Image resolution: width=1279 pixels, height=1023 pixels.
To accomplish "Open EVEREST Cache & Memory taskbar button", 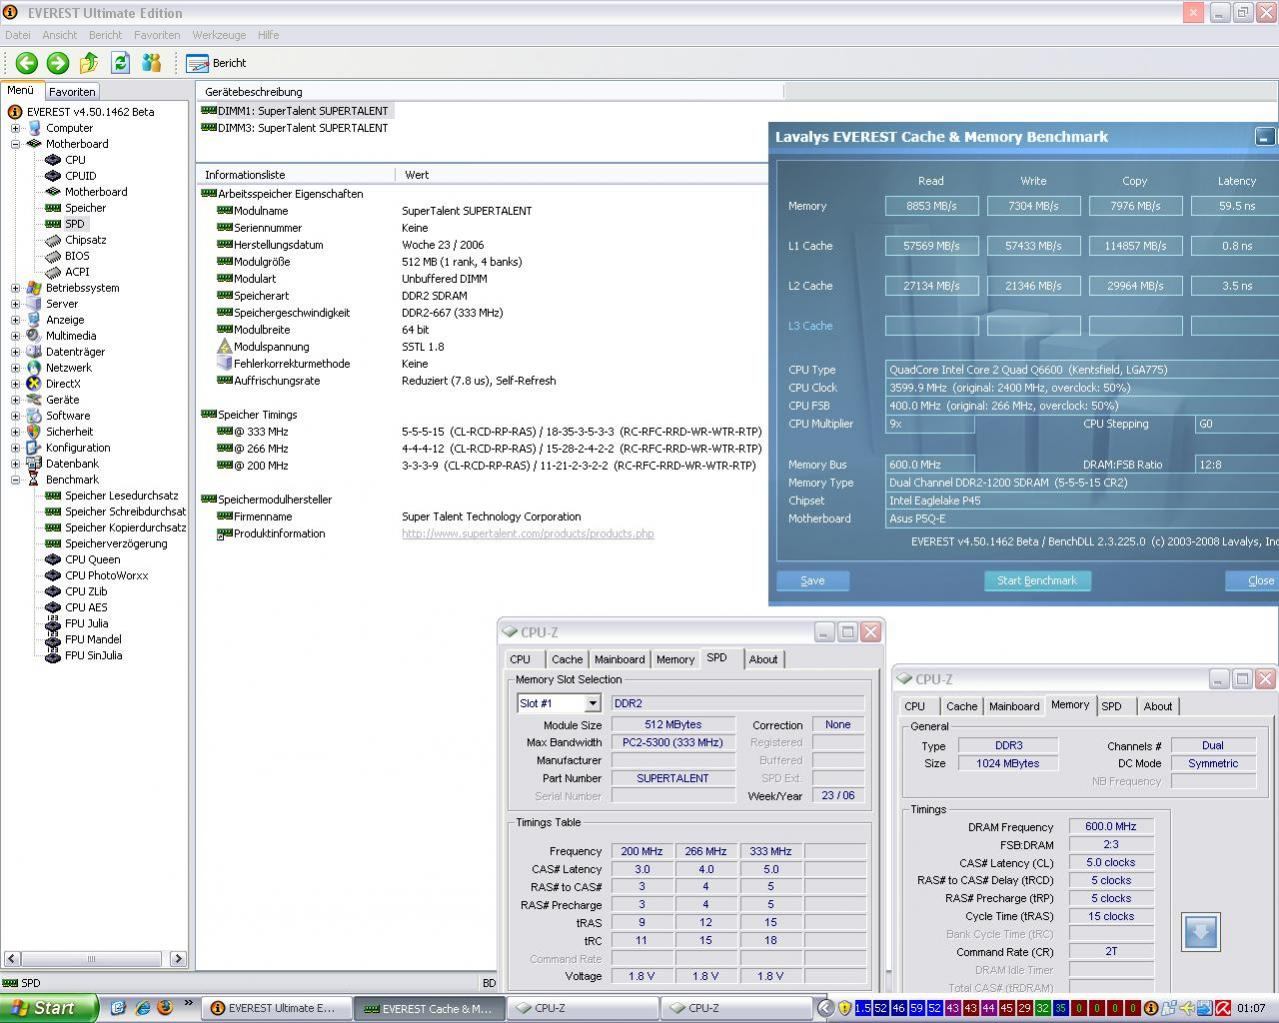I will point(430,1008).
